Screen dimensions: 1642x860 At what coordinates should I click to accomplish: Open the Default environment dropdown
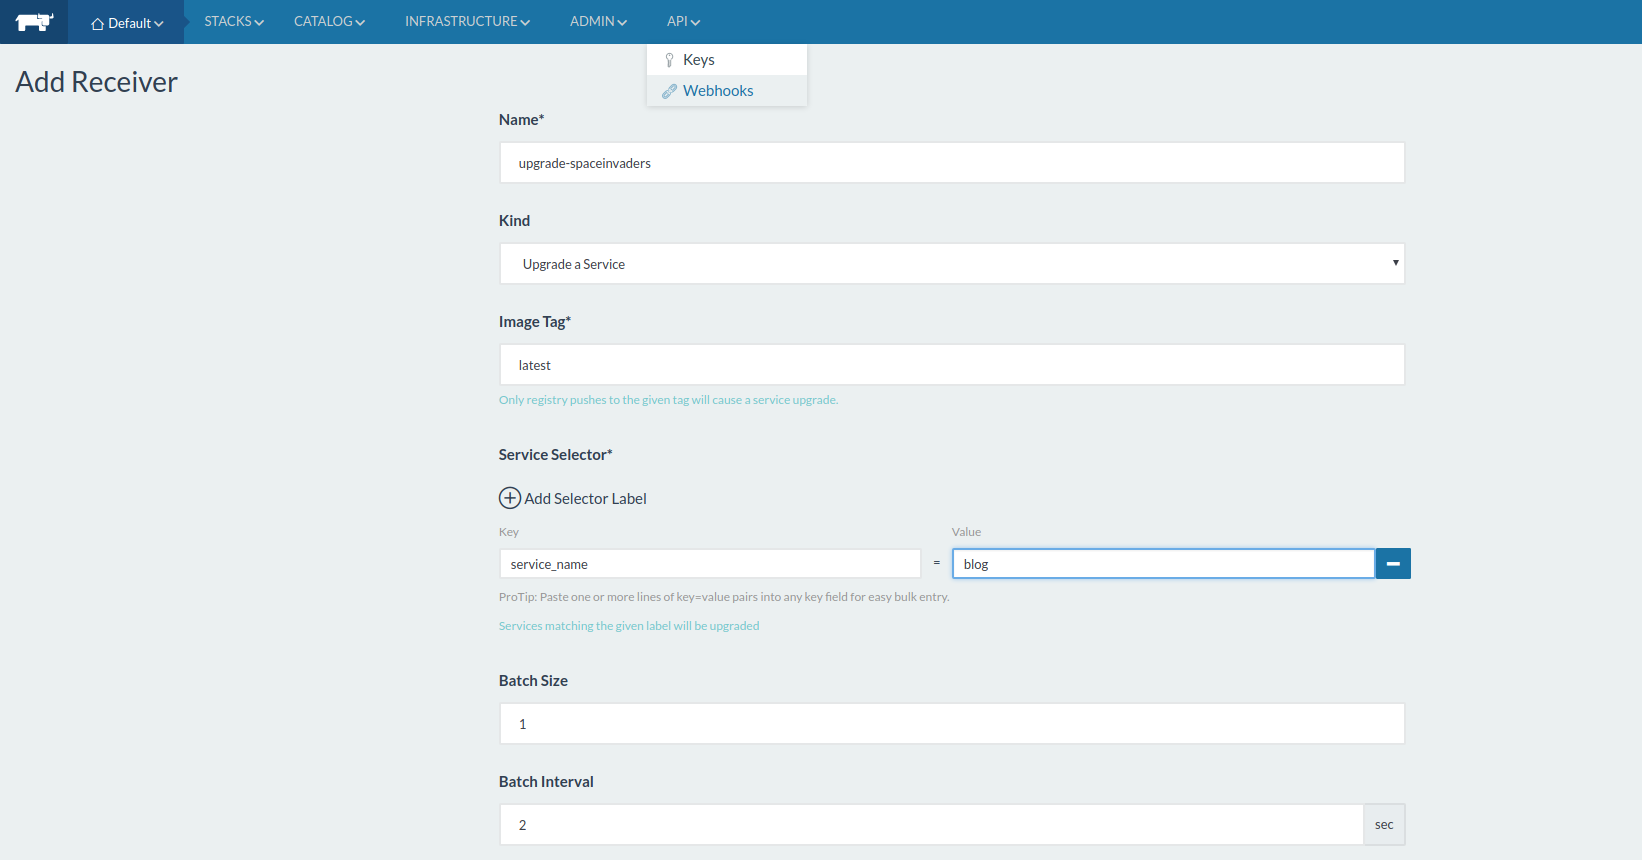pos(127,23)
